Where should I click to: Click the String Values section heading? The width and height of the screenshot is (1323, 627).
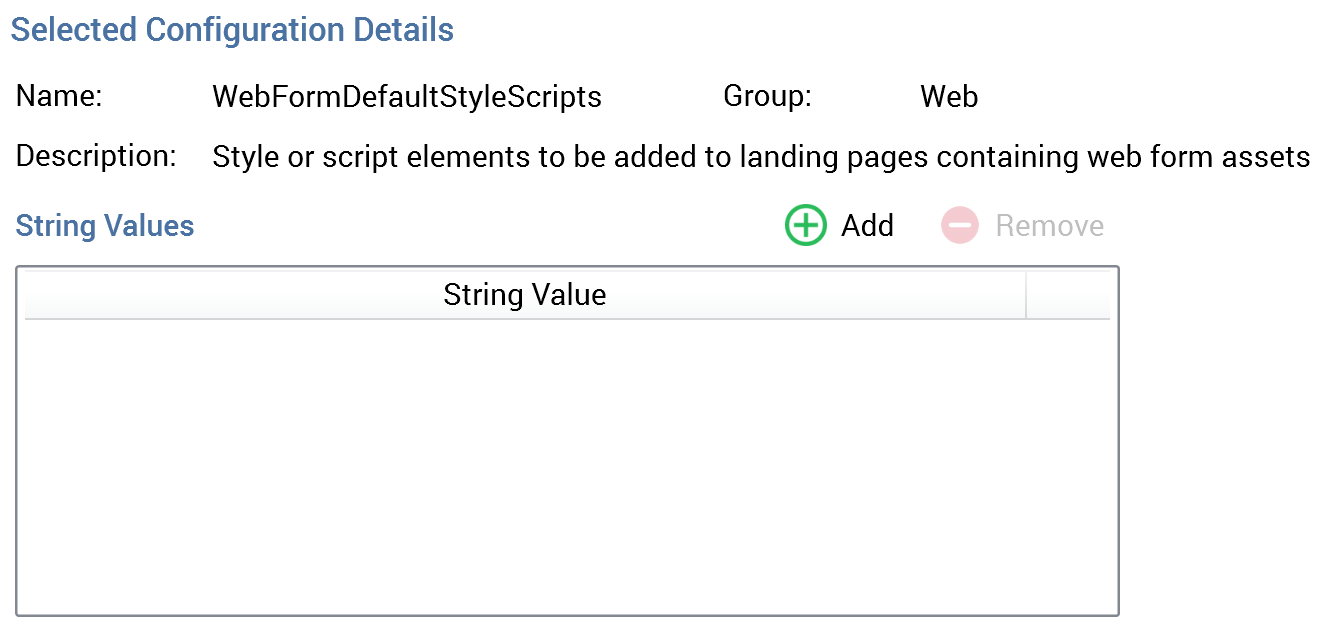coord(105,226)
